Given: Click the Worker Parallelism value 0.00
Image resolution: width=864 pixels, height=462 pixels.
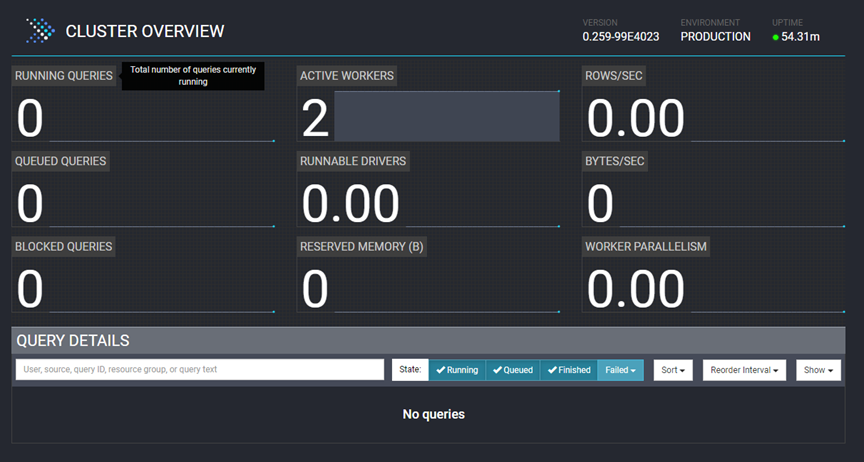Looking at the screenshot, I should [635, 289].
